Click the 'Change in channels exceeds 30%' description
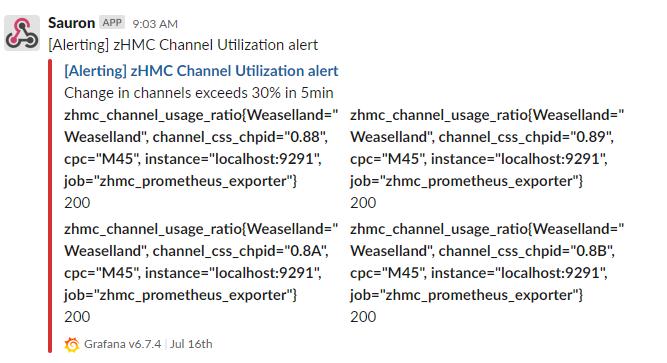The width and height of the screenshot is (667, 363). click(x=199, y=93)
